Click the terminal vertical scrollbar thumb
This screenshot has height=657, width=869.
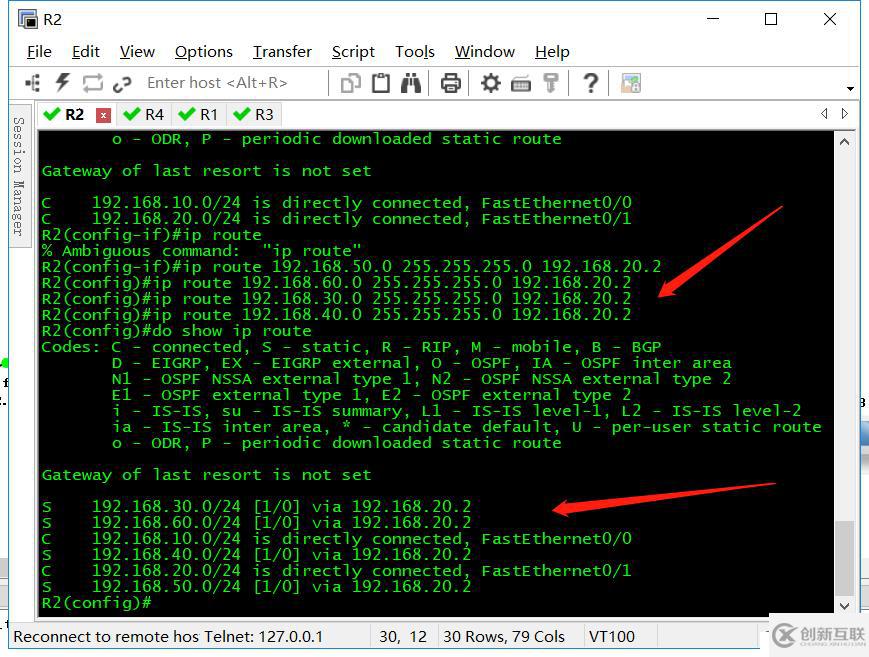click(845, 558)
